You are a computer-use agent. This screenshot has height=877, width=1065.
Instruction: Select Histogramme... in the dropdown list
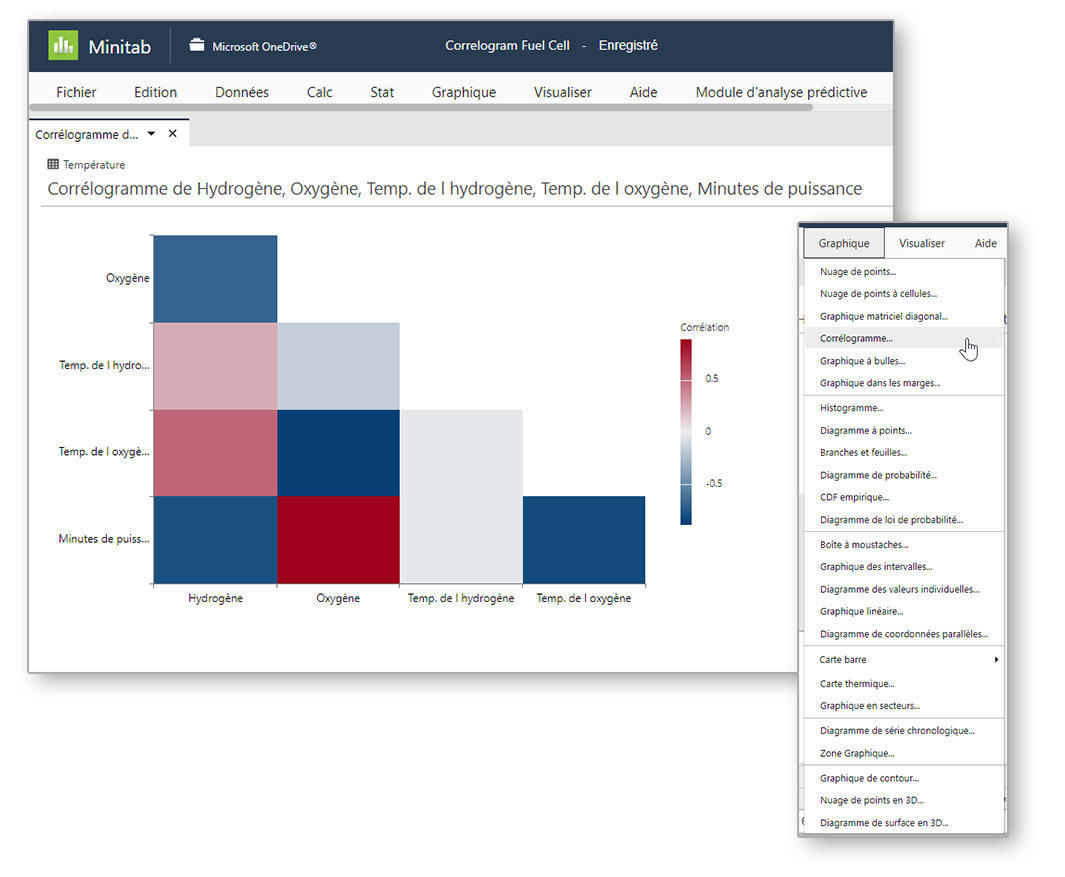tap(851, 408)
